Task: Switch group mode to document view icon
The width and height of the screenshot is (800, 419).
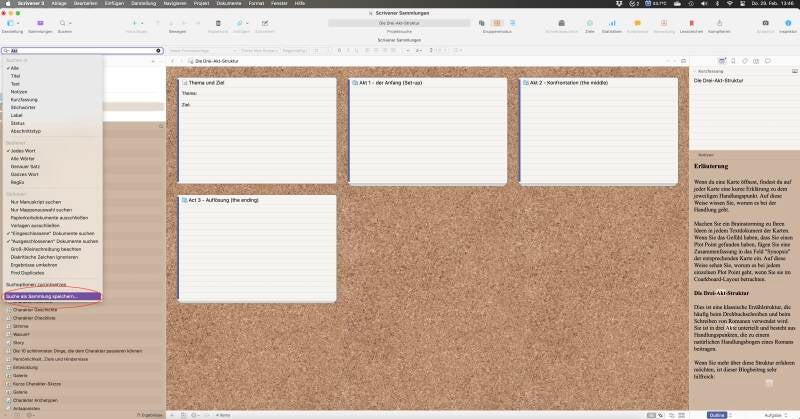Action: [x=482, y=23]
